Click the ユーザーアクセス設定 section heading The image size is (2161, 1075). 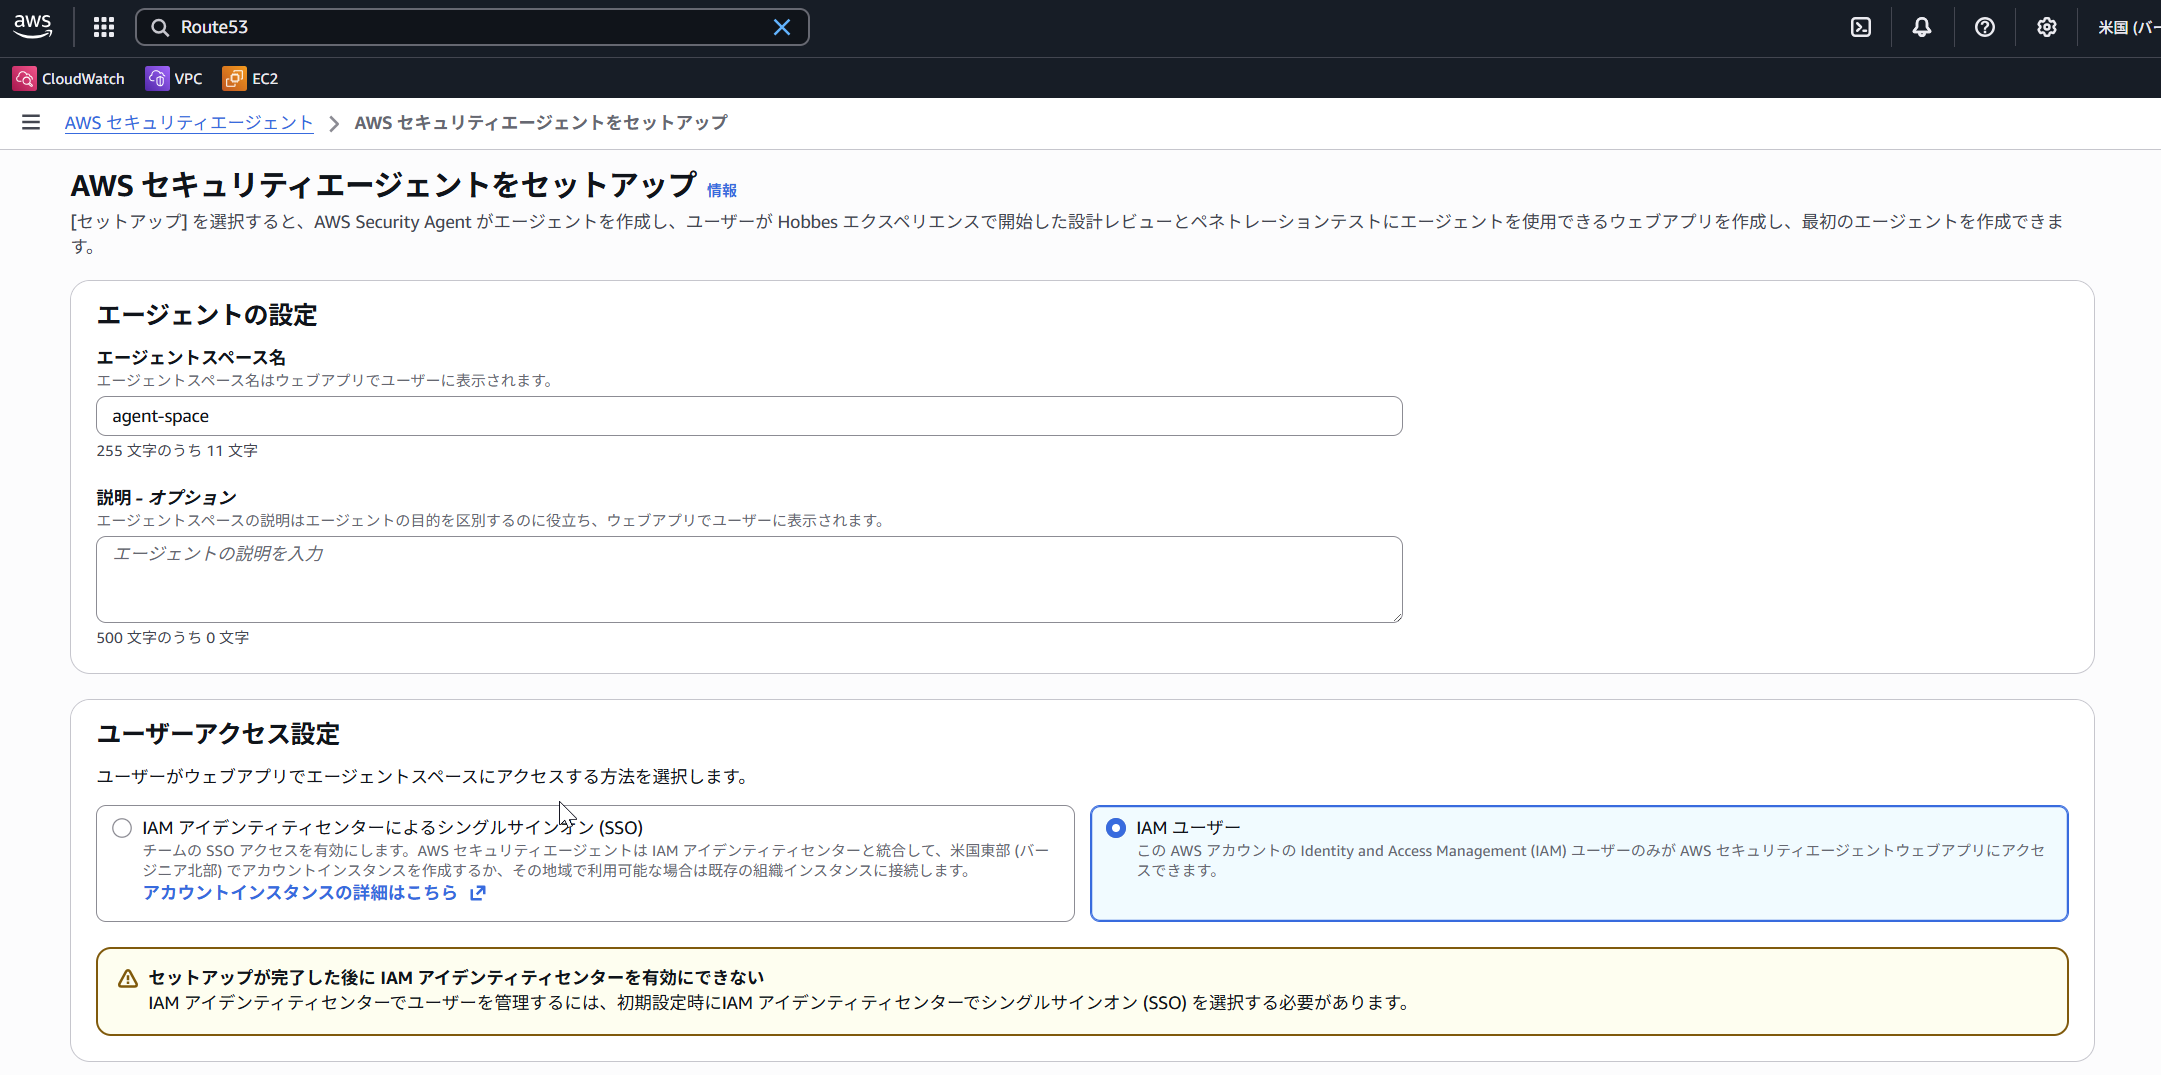click(218, 734)
